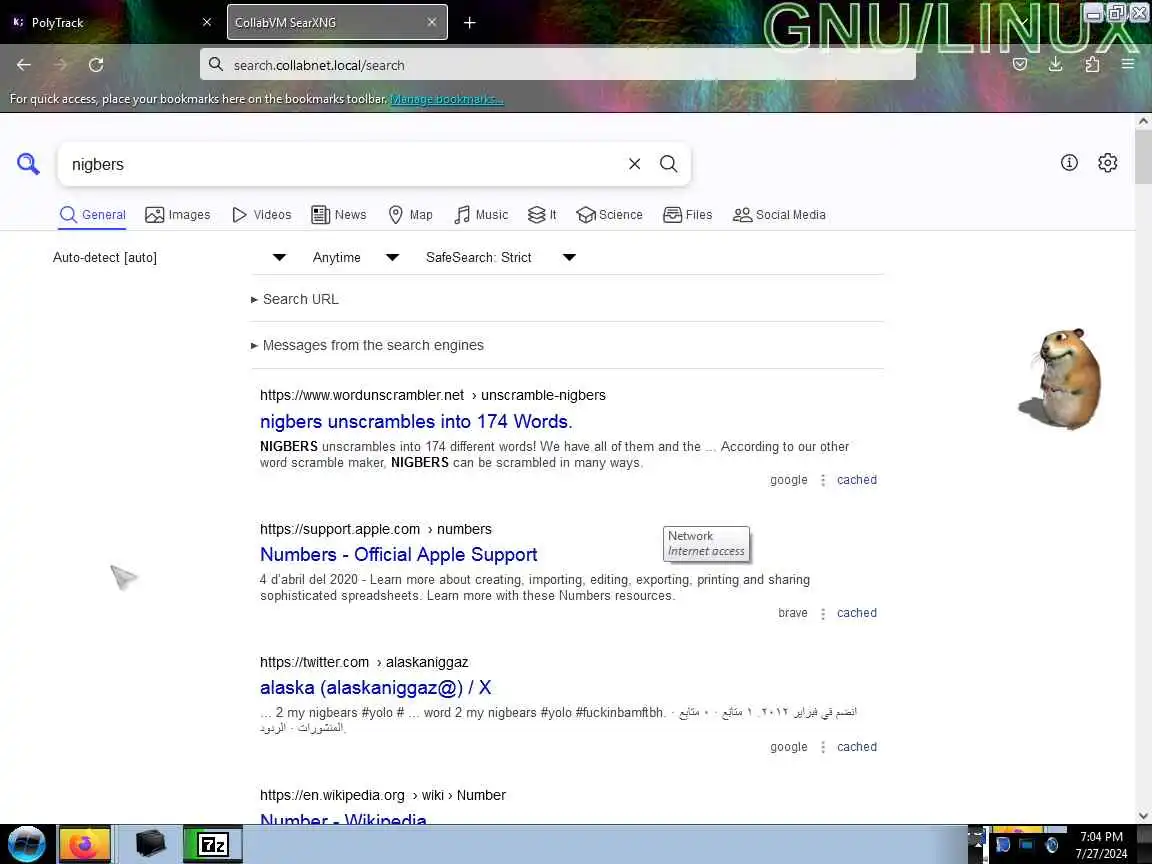Viewport: 1152px width, 864px height.
Task: Select the Files category tab
Action: (688, 215)
